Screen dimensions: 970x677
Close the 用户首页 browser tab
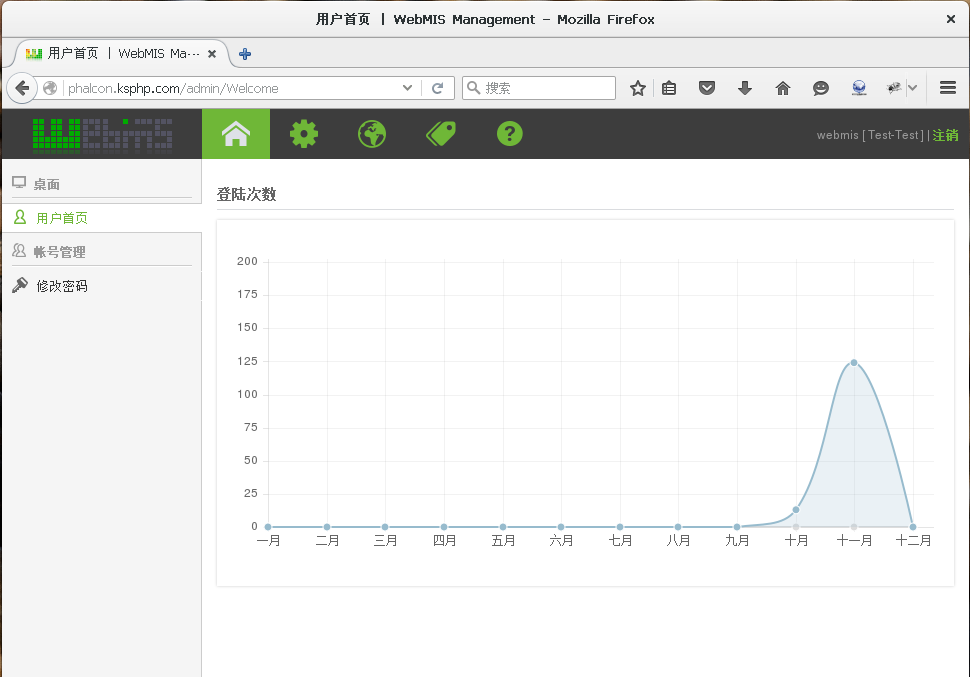(212, 54)
